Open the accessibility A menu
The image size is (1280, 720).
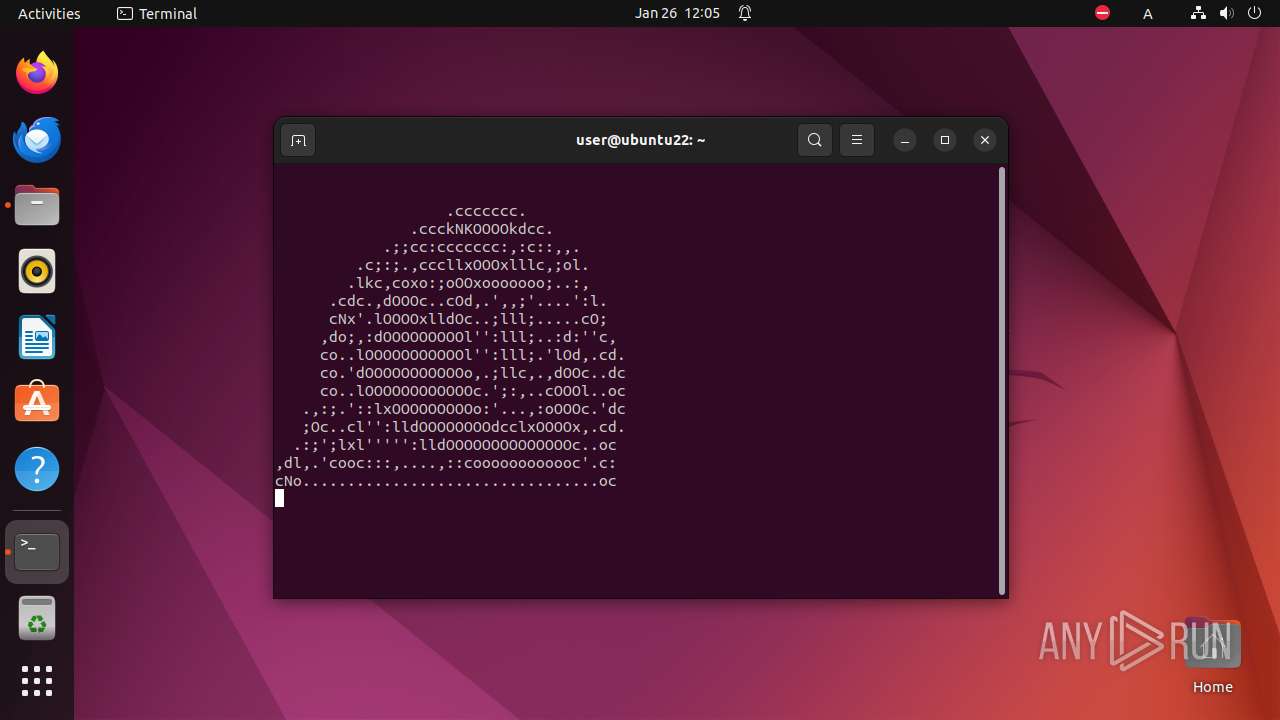[1148, 13]
